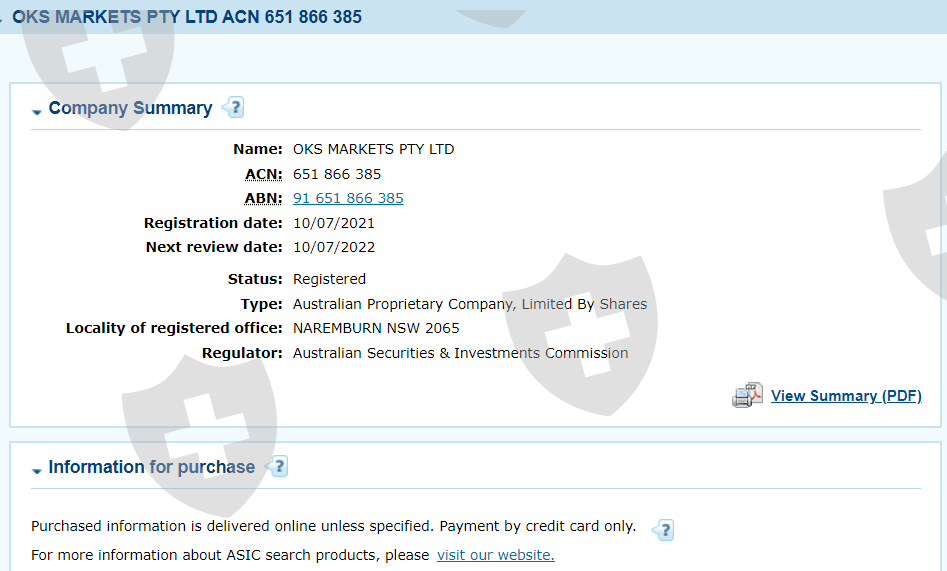Follow the visit our website link
947x571 pixels.
tap(495, 555)
